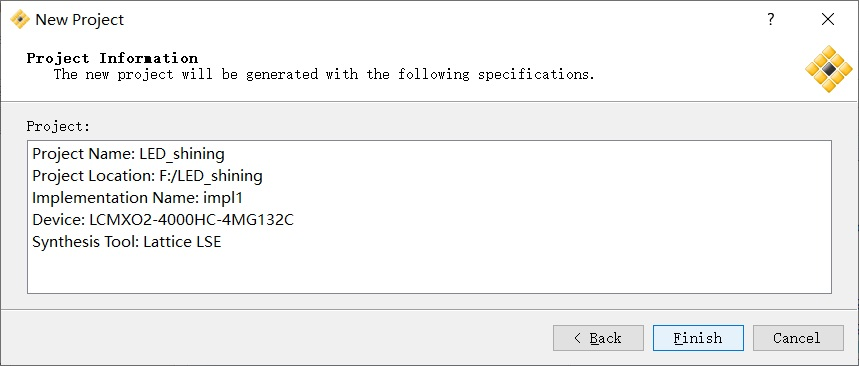Screen dimensions: 859x366
Task: Cancel the New Project wizard
Action: (798, 338)
